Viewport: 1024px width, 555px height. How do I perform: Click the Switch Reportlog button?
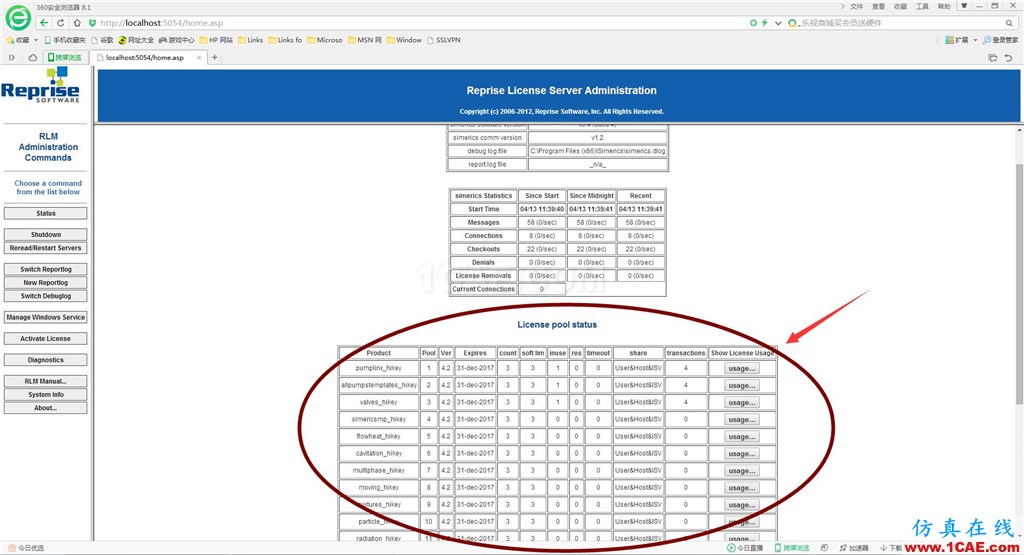[46, 269]
